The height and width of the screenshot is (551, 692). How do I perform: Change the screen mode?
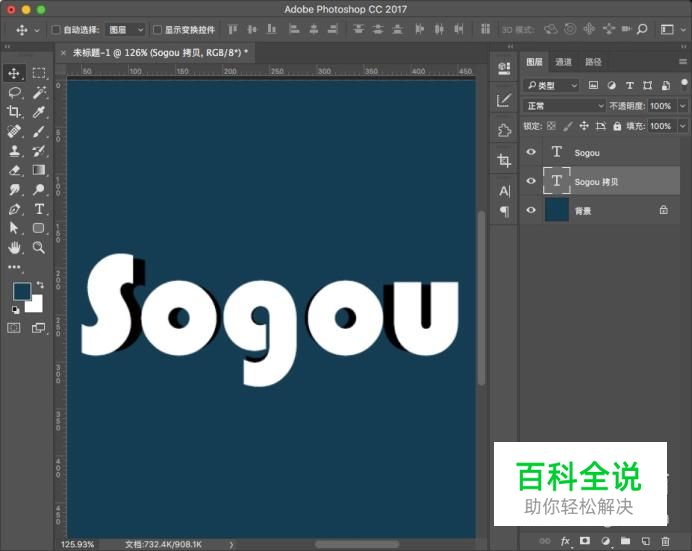[x=39, y=328]
